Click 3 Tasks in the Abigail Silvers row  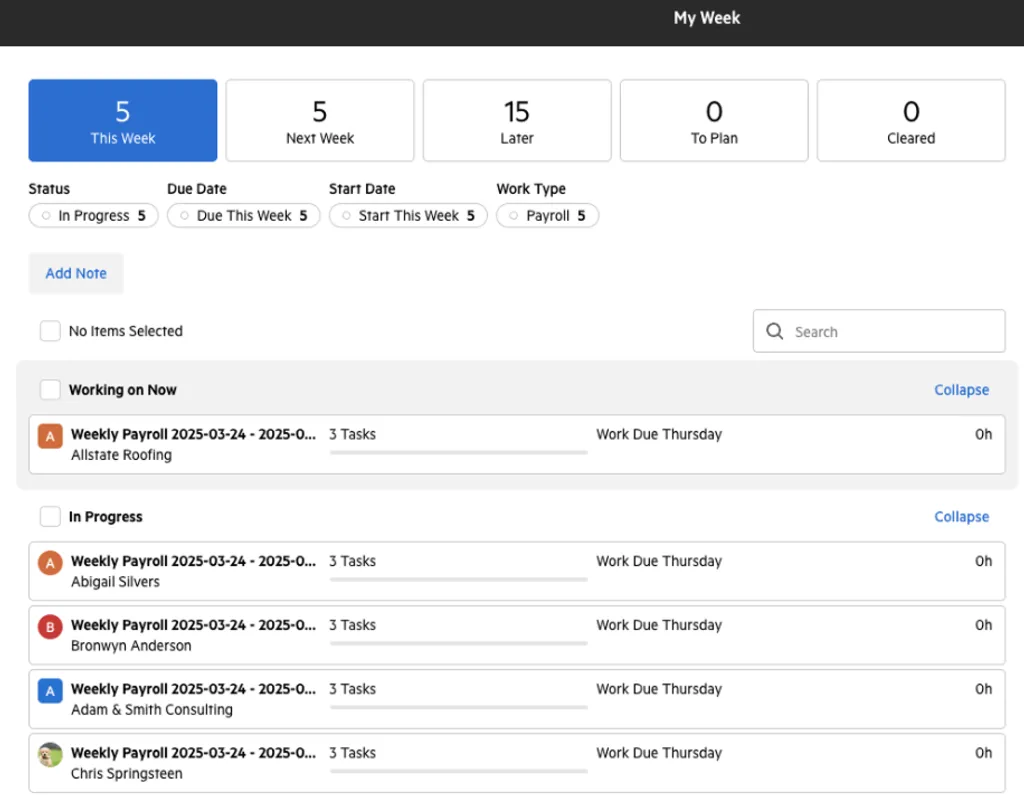click(x=353, y=561)
